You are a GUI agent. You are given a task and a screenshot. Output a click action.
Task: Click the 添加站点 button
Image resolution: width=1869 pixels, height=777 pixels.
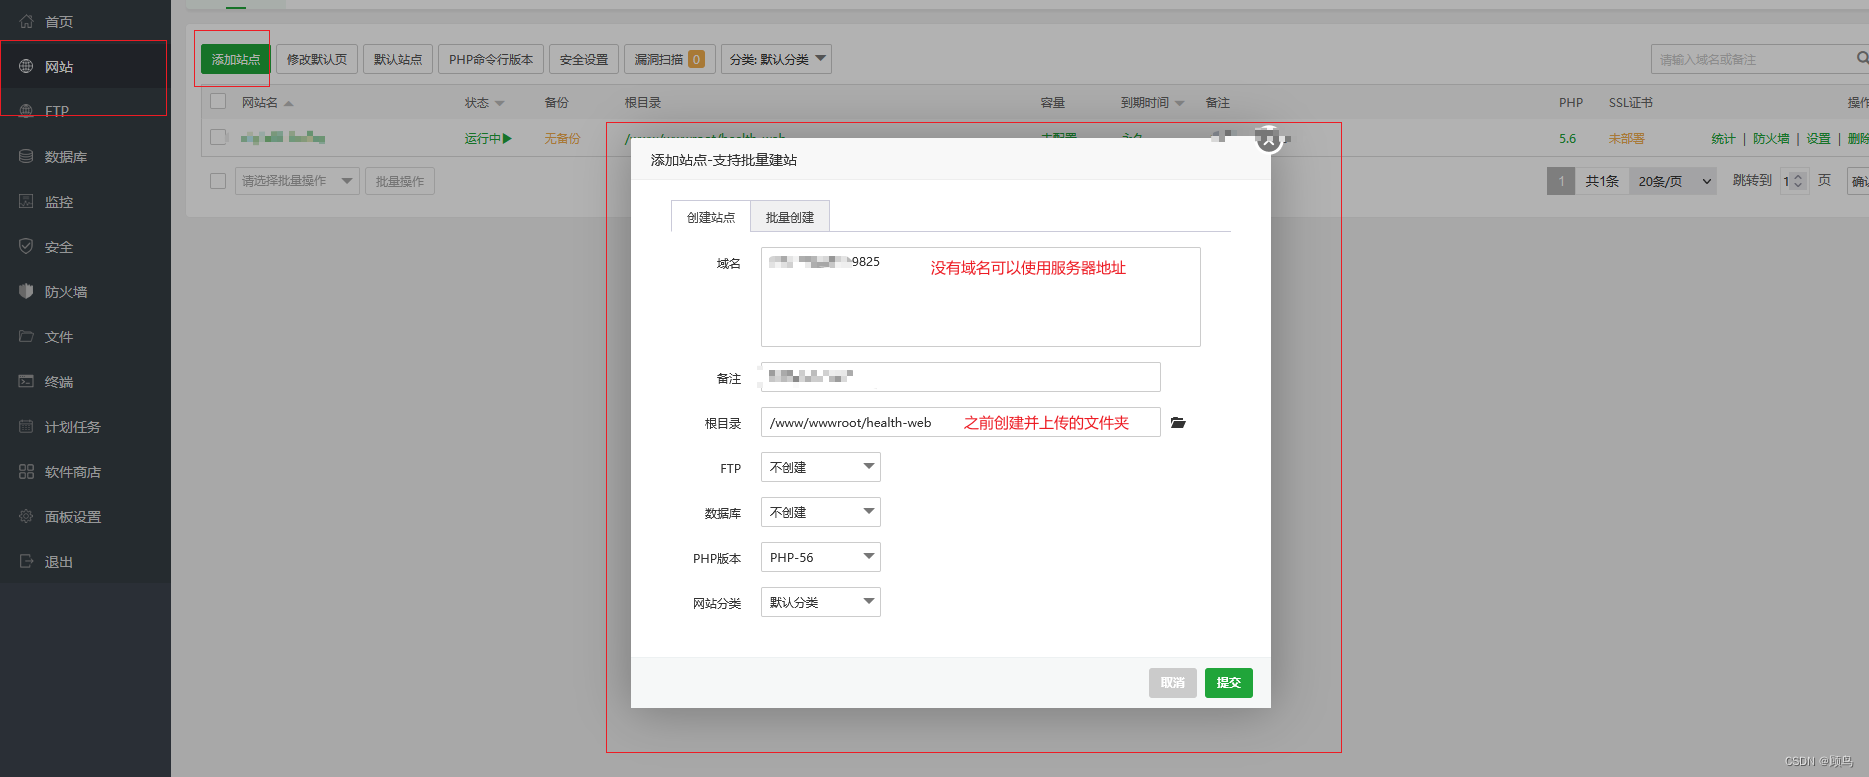point(236,59)
